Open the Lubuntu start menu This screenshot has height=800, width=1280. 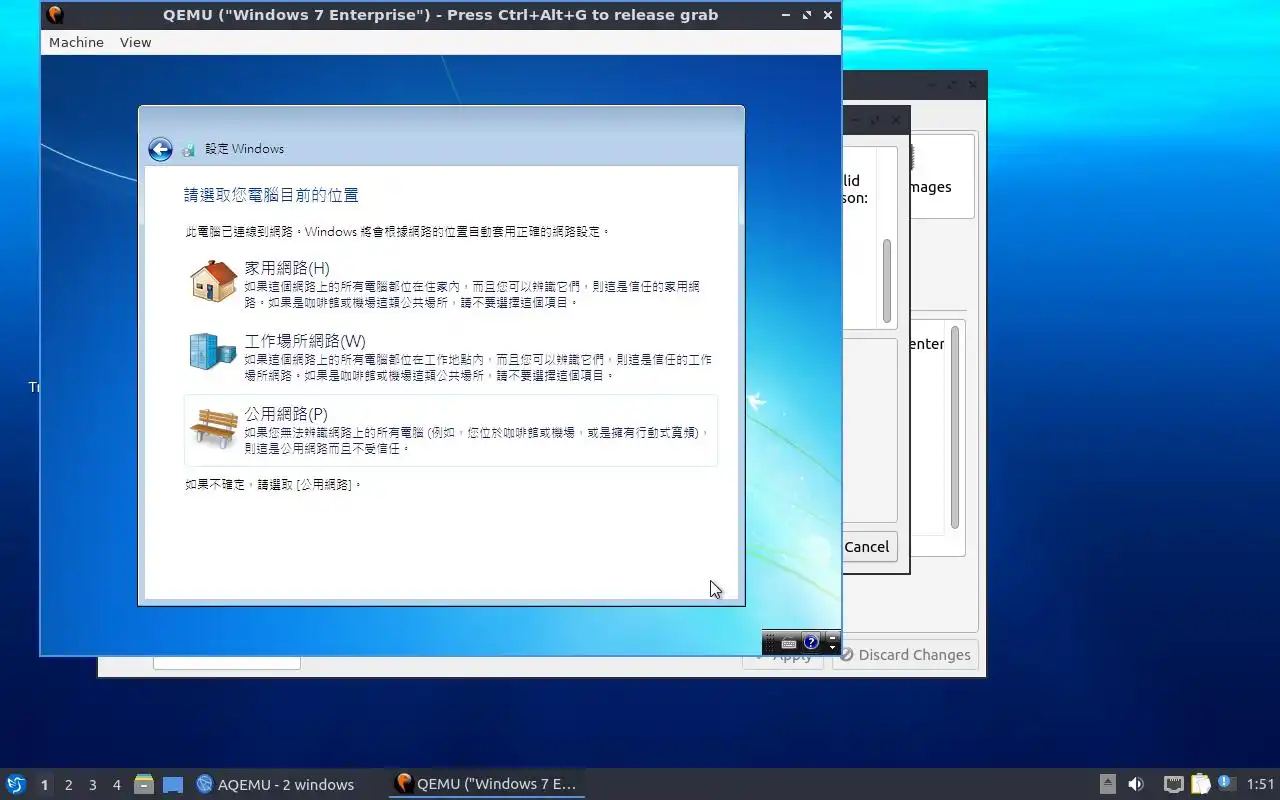16,784
